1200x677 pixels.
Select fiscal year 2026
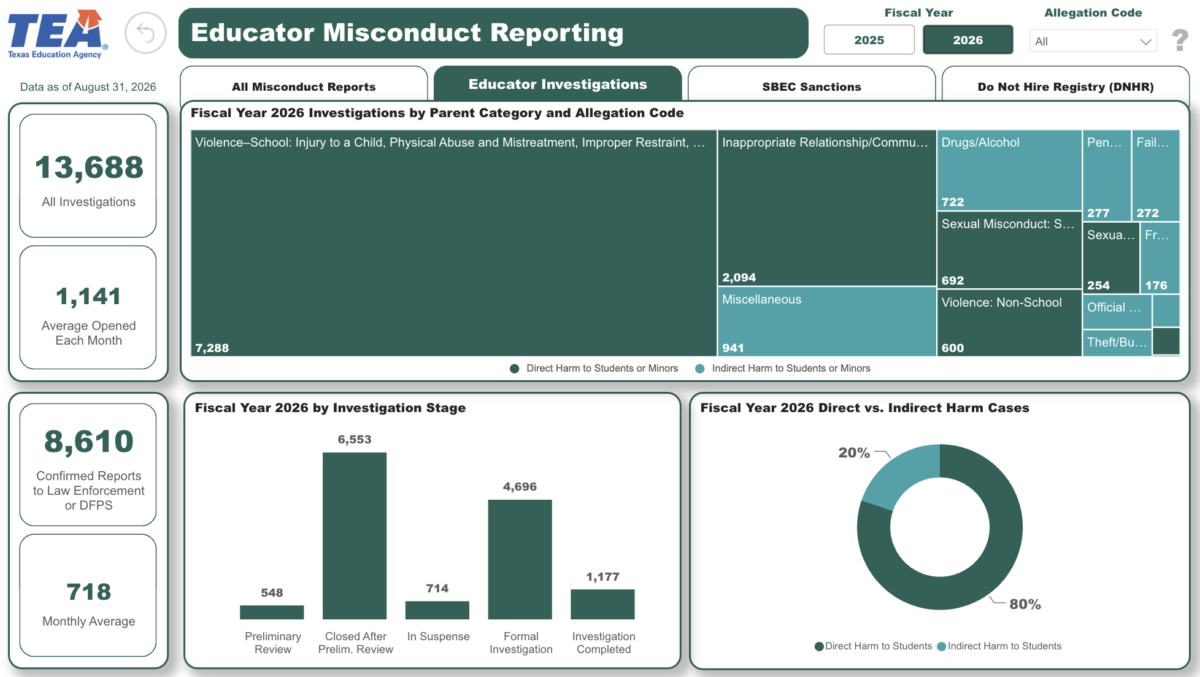point(967,40)
